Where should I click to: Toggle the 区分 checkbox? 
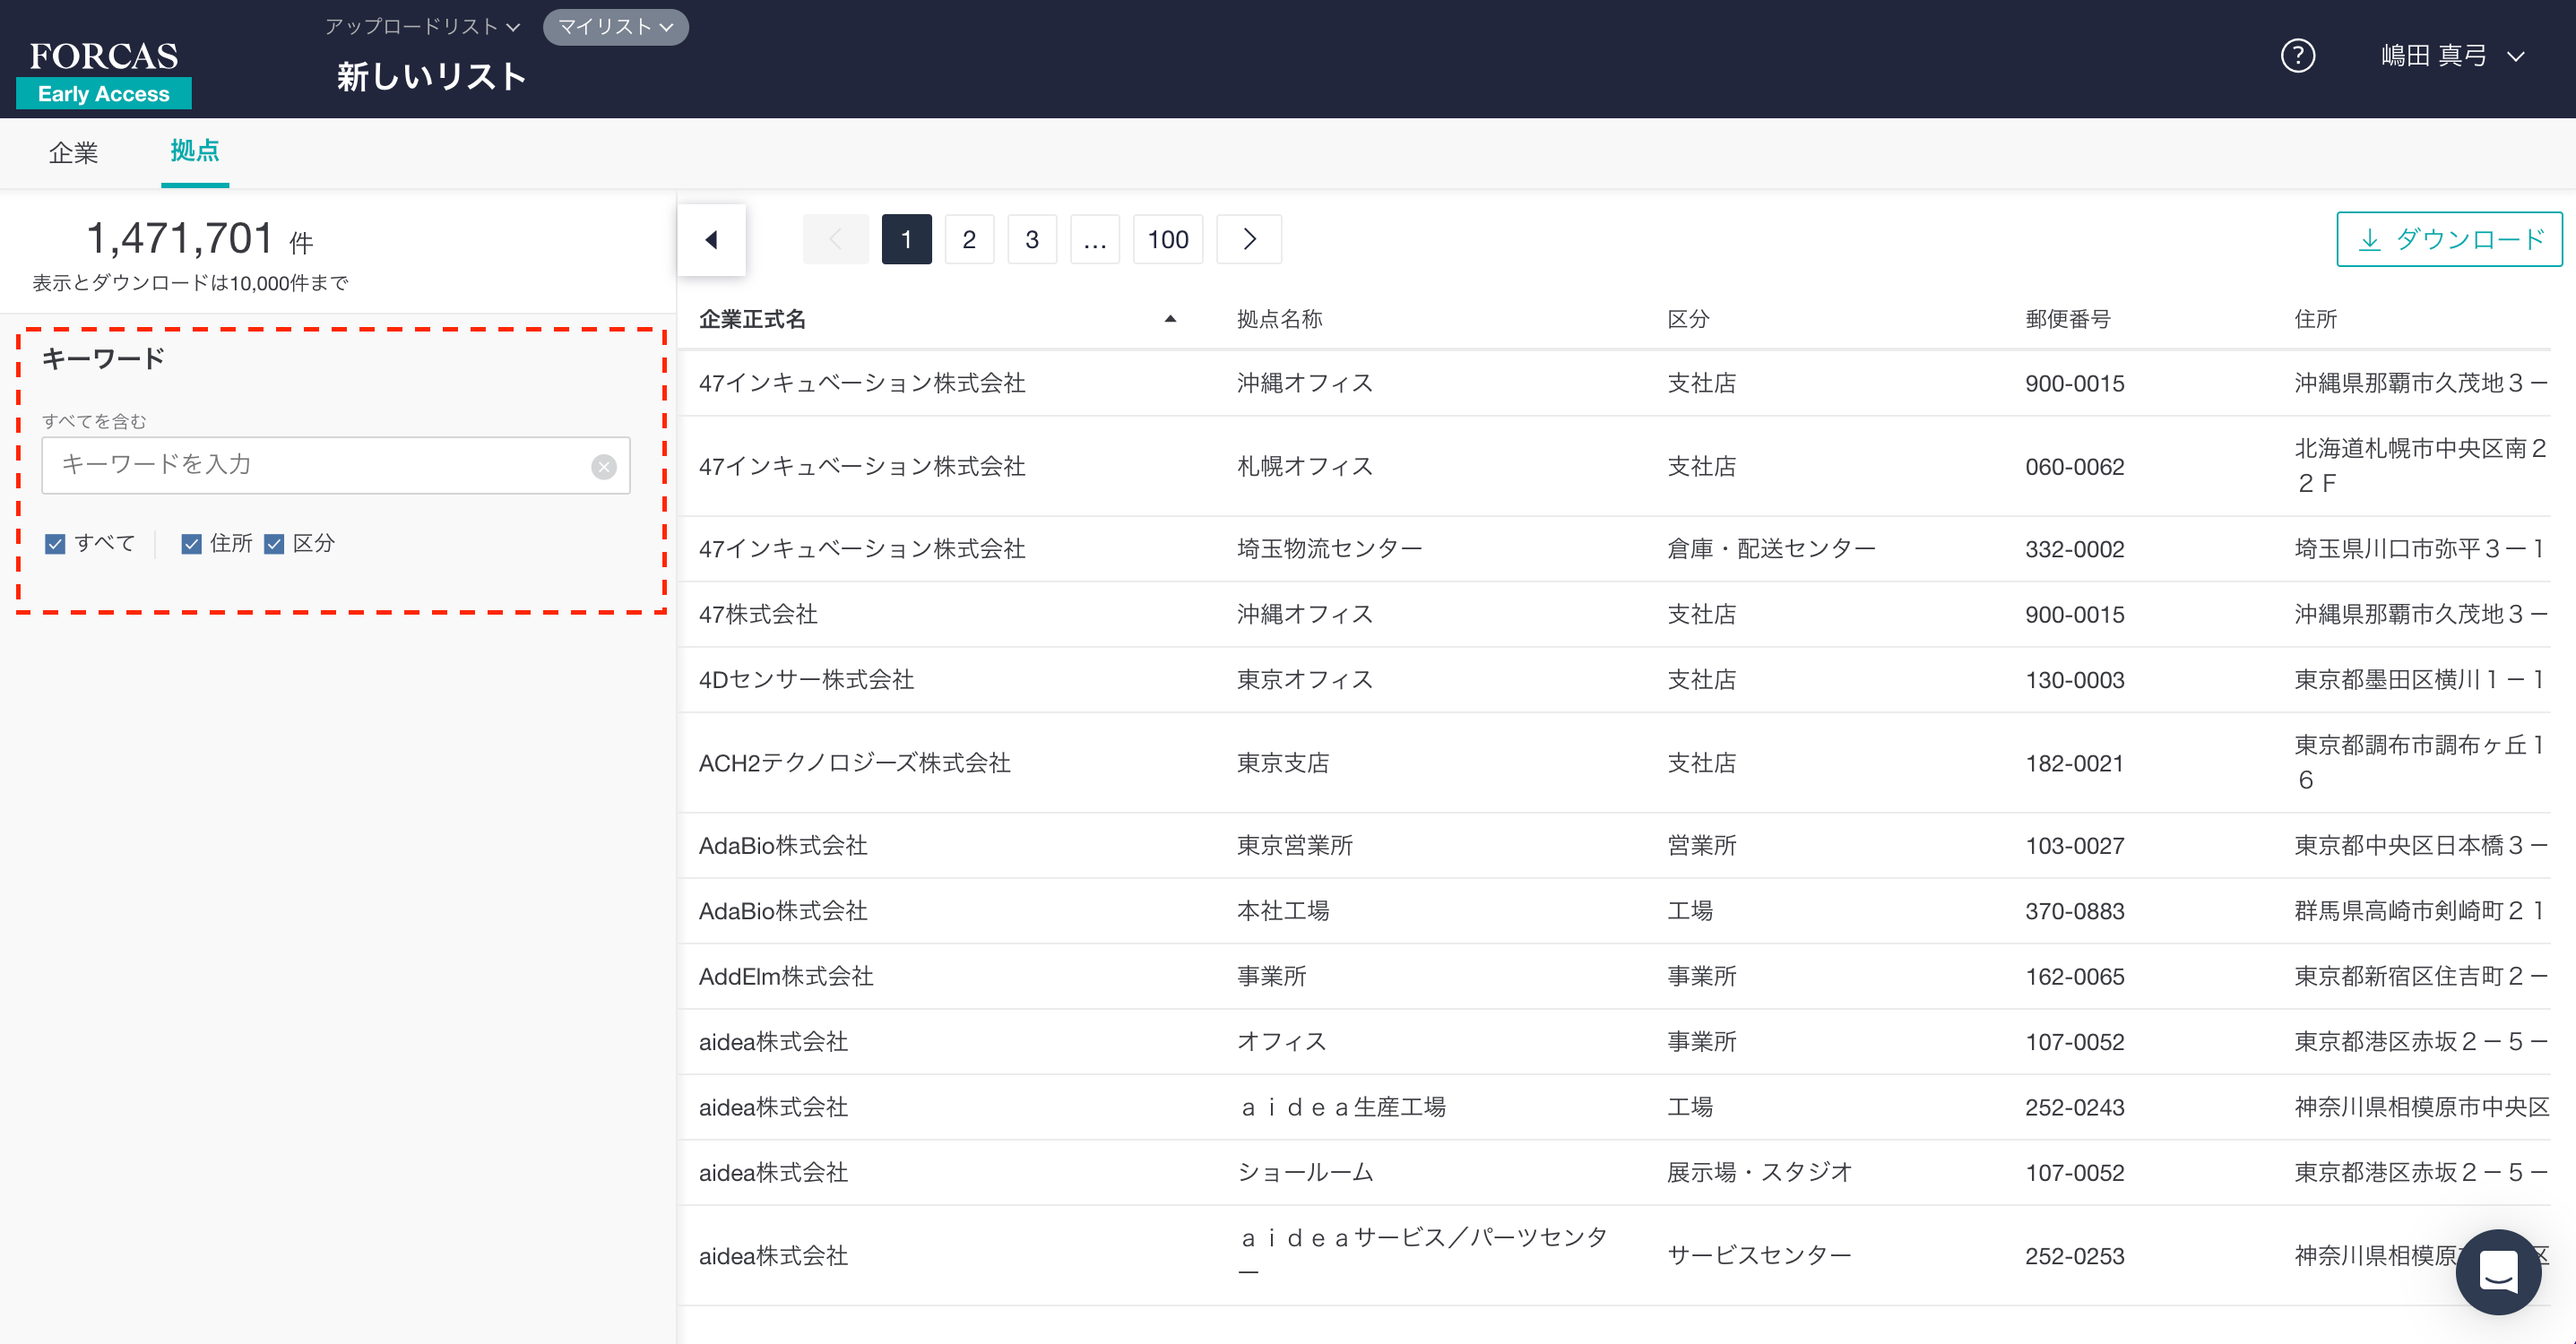coord(274,544)
